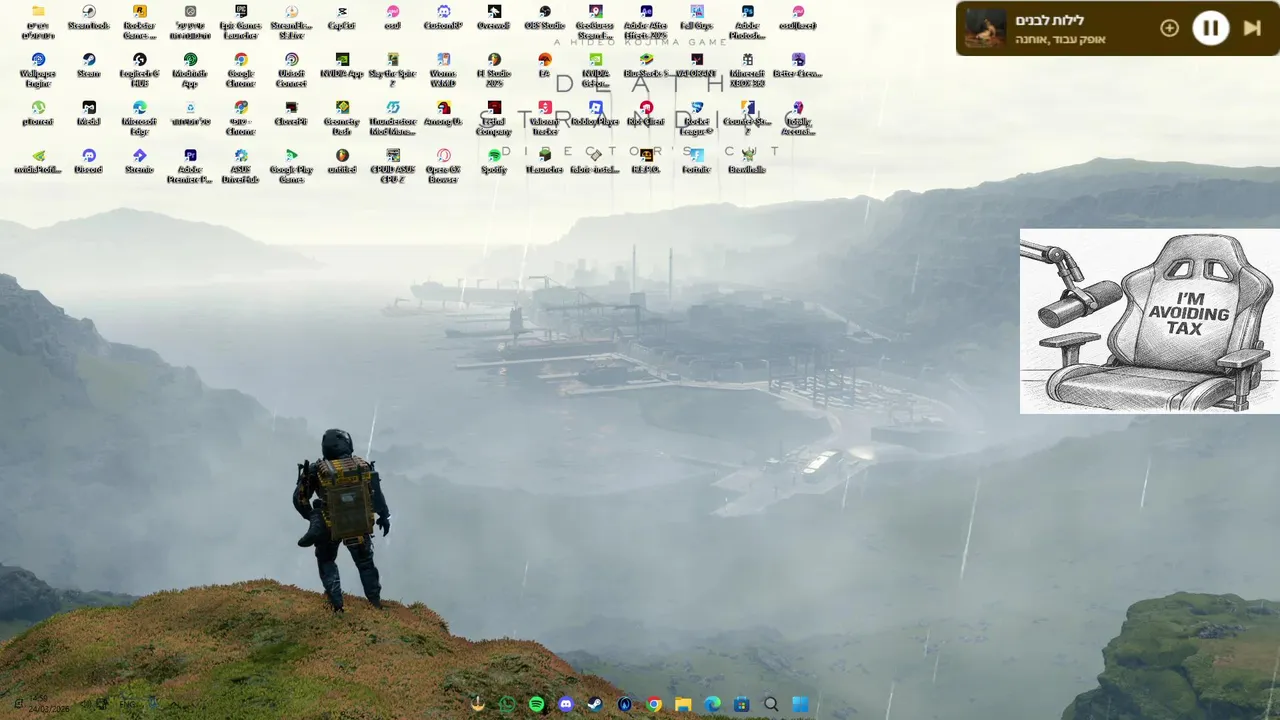
Task: Open Adobe After Effects 2025 desktop icon
Action: 646,22
